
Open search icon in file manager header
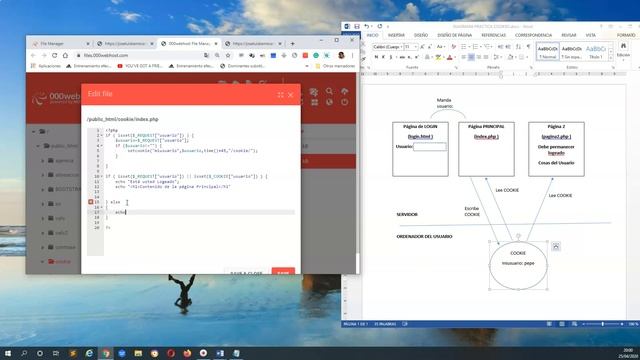coord(329,91)
